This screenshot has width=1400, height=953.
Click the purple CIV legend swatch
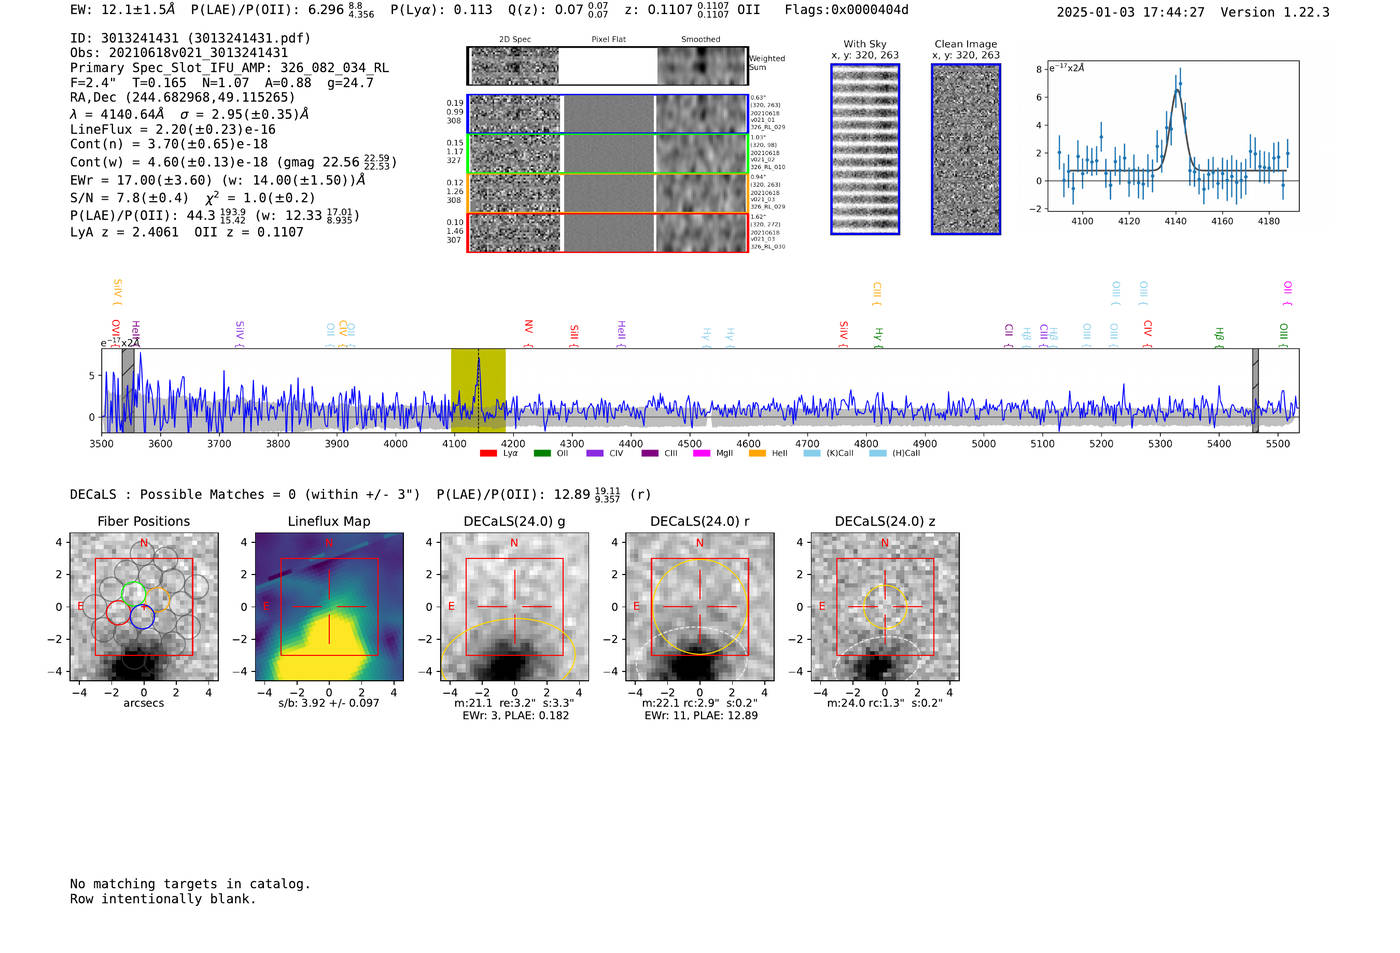[596, 453]
